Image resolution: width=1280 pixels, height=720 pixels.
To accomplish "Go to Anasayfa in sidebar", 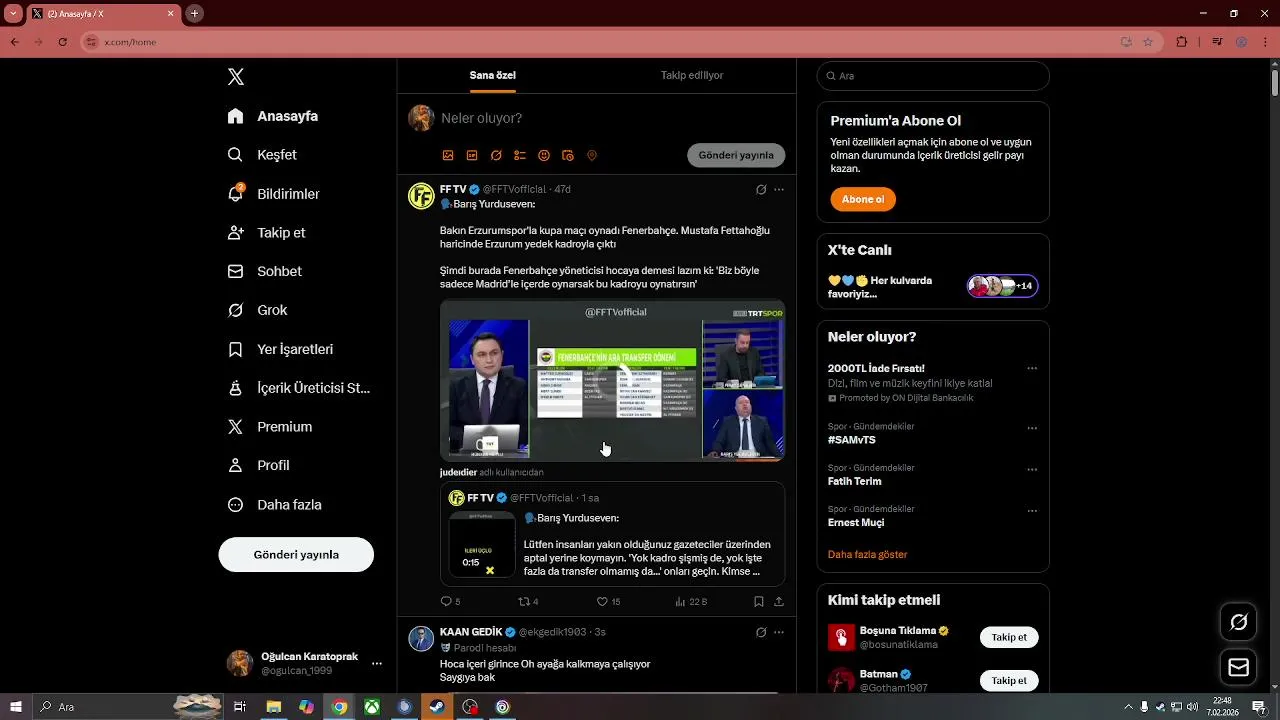I will pos(273,116).
